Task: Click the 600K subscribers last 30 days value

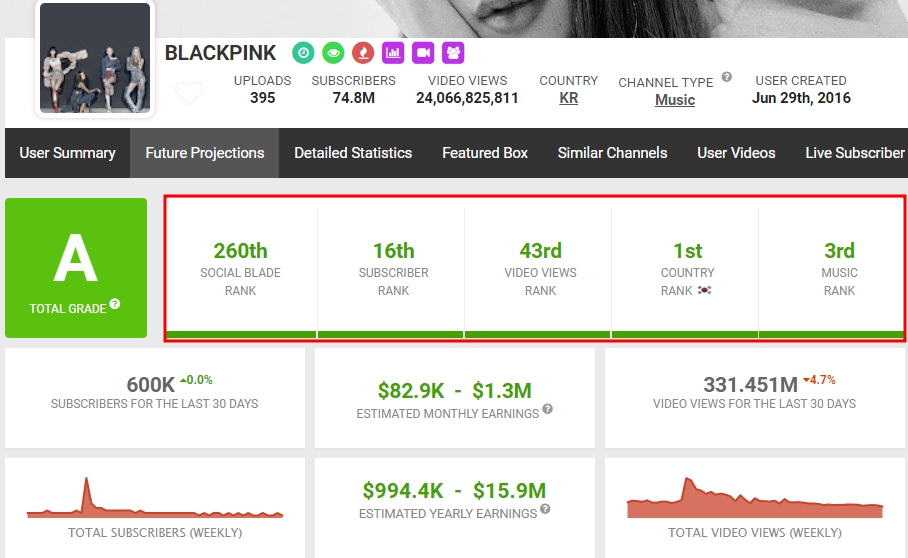Action: click(x=151, y=384)
